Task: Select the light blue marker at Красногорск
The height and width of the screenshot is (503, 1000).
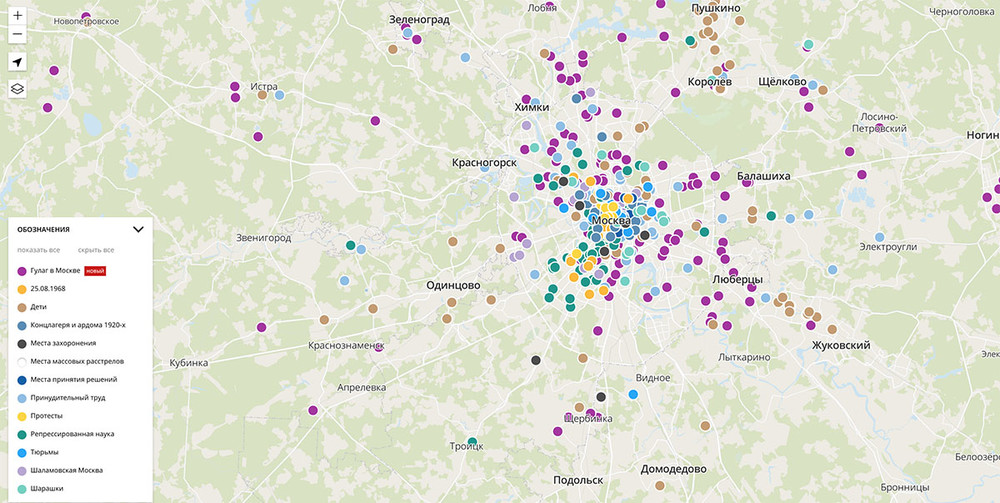Action: (x=485, y=168)
